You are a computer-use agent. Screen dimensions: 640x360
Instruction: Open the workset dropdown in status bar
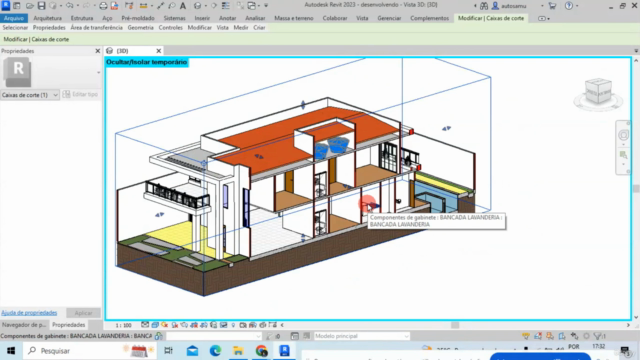coord(214,336)
